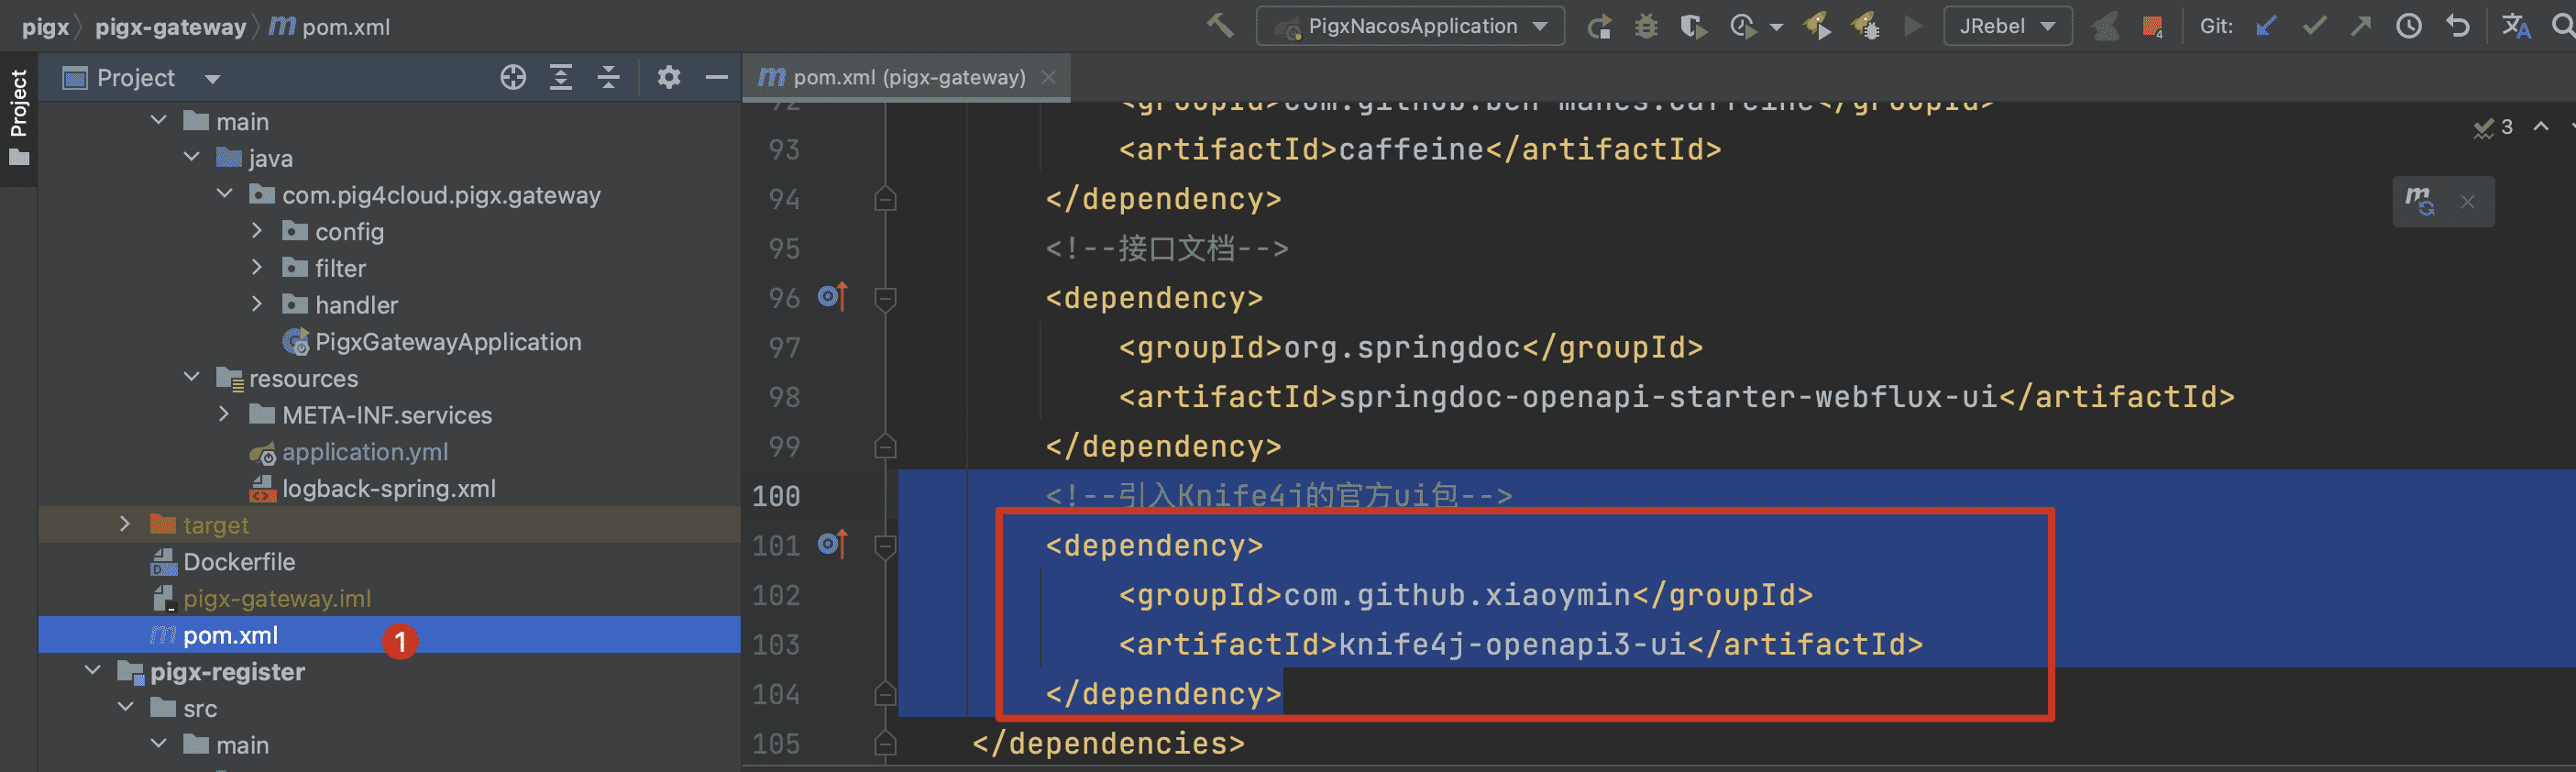Run with coverage using shield icon

click(x=1692, y=27)
